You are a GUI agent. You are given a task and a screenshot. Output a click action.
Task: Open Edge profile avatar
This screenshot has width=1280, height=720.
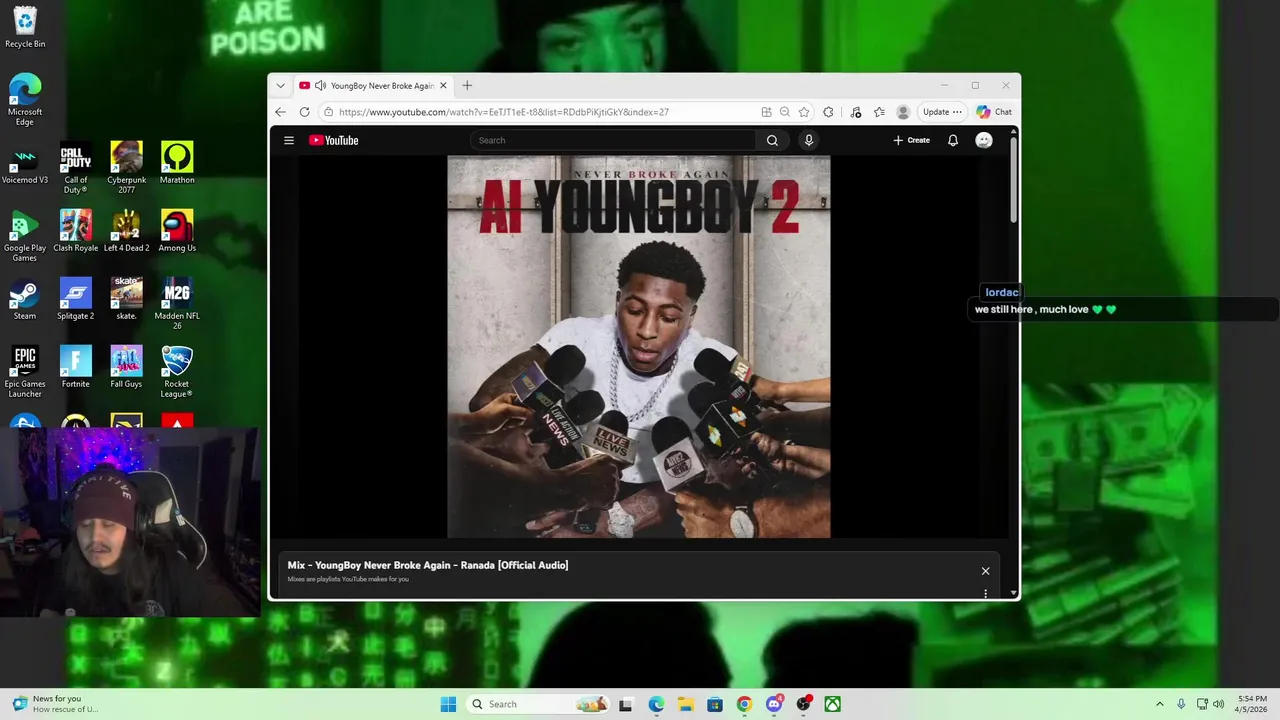pos(903,112)
